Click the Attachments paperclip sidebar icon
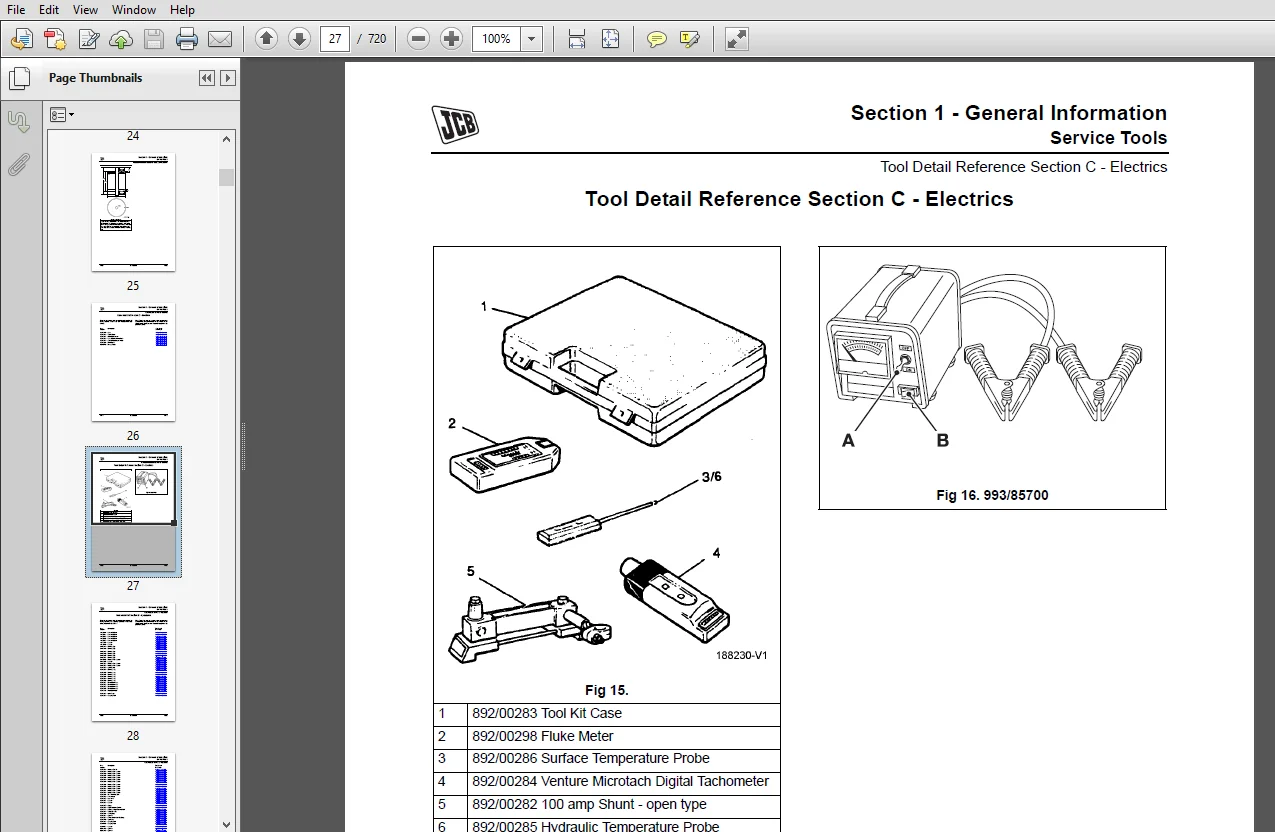 (x=19, y=165)
